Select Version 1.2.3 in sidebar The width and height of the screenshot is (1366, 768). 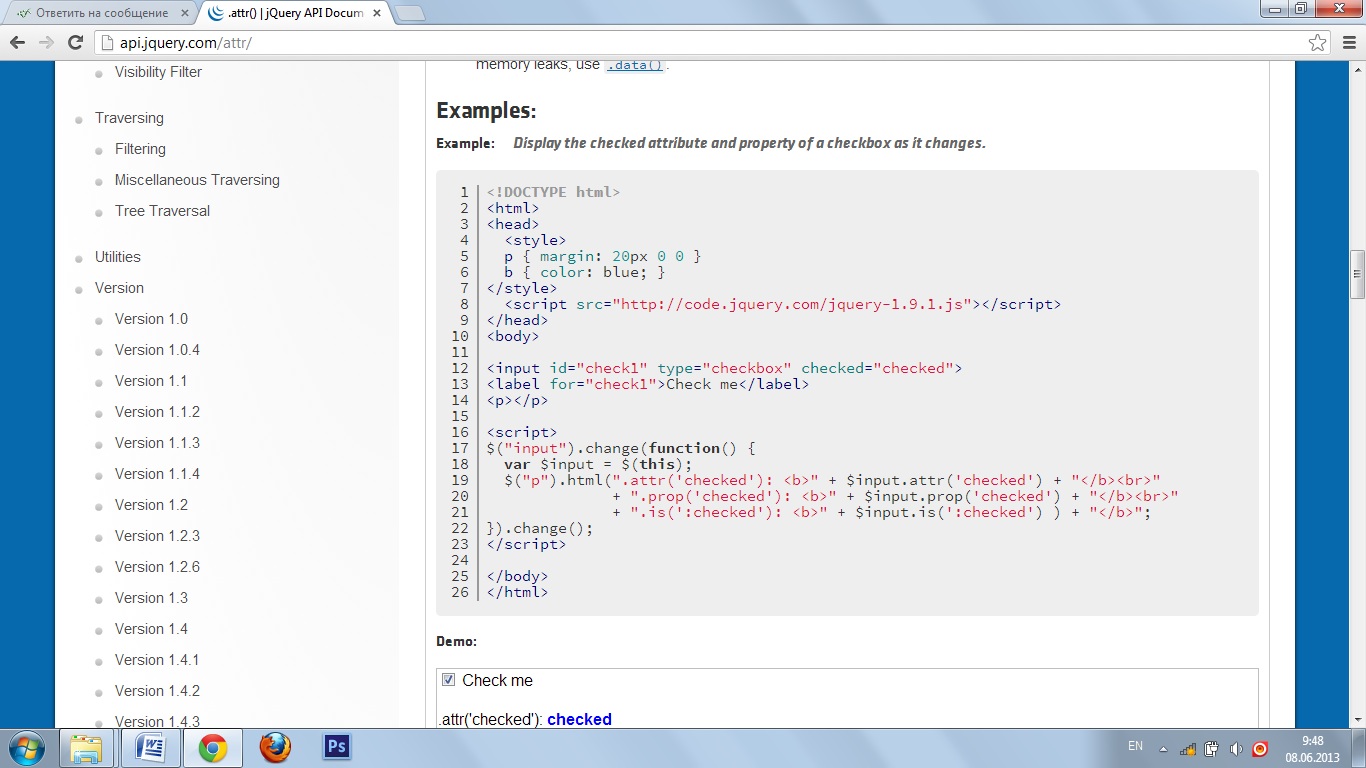[157, 536]
